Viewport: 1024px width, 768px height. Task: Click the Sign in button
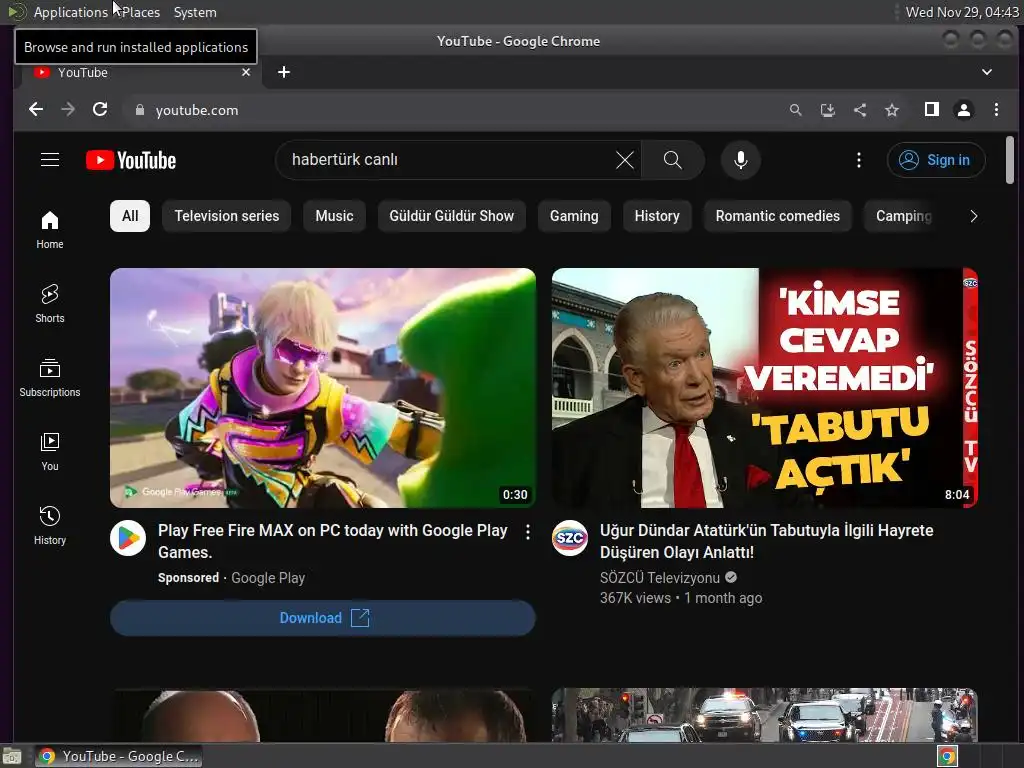(936, 160)
